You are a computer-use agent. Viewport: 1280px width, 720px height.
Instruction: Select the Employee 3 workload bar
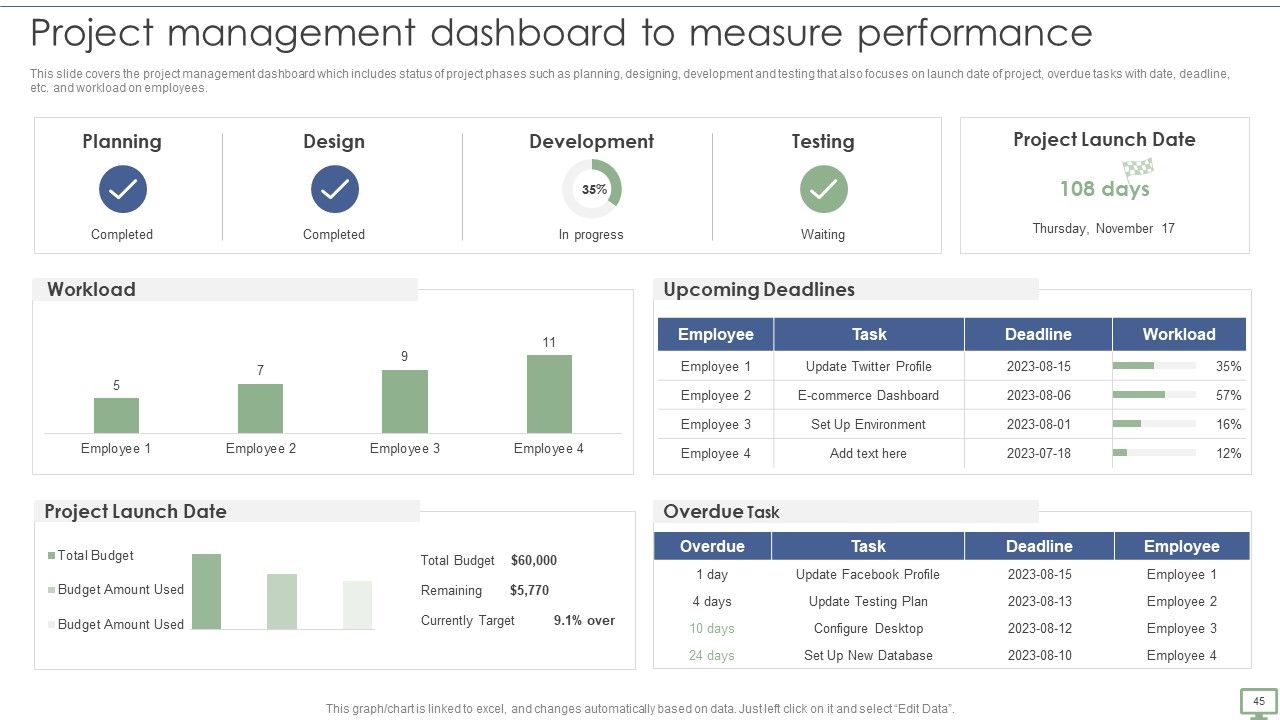(405, 401)
